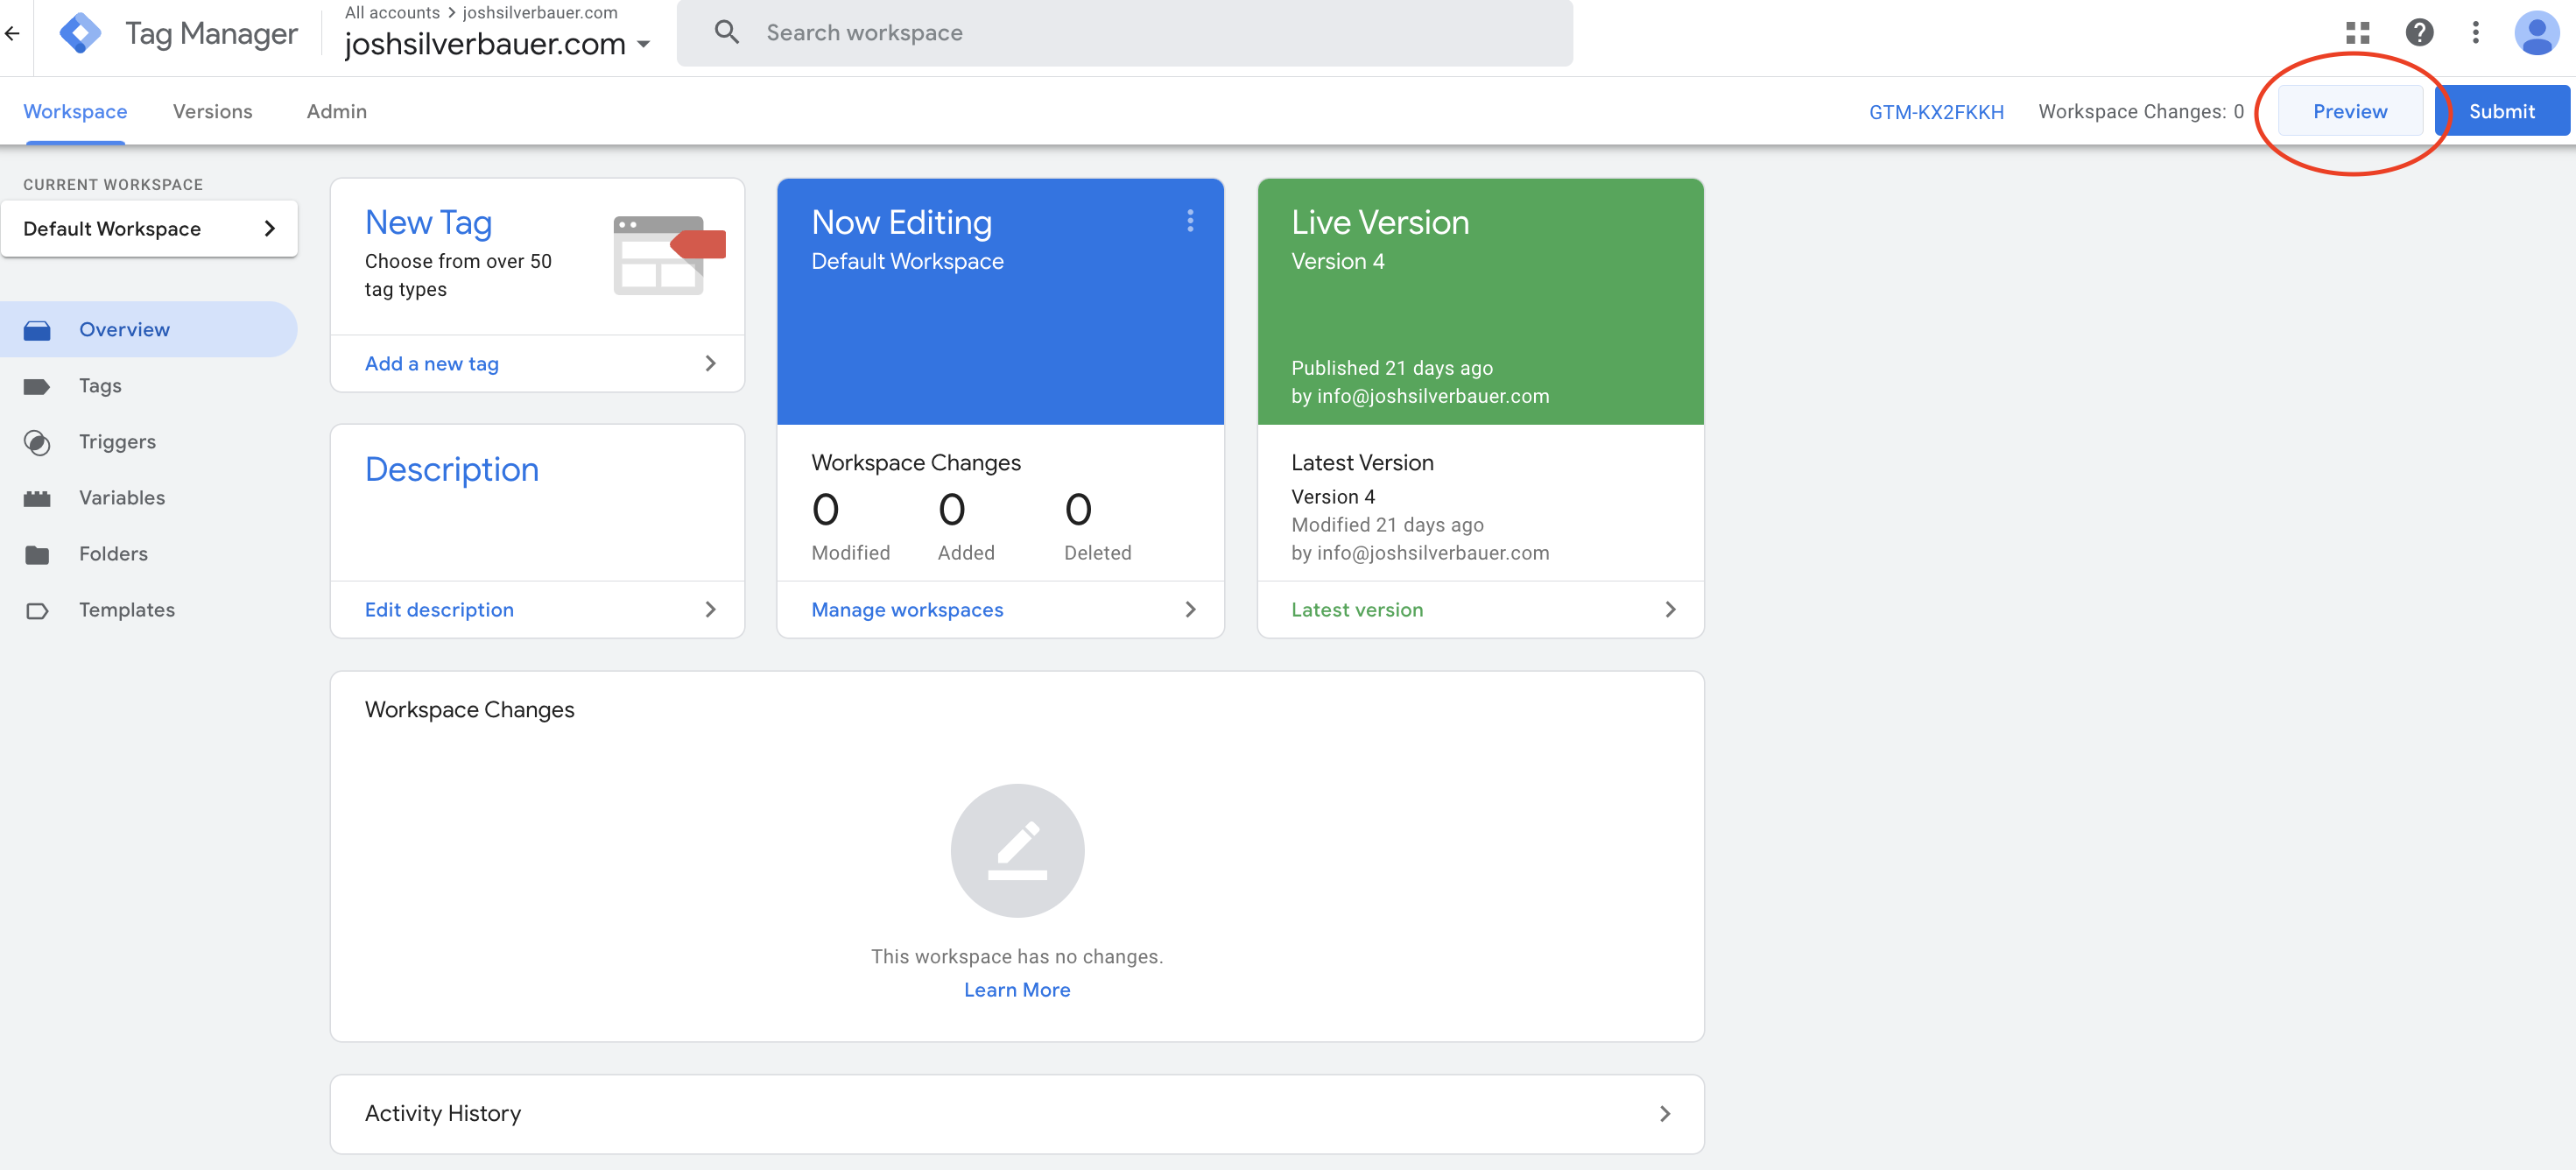Viewport: 2576px width, 1170px height.
Task: Click the Overview sidebar icon
Action: coord(37,330)
